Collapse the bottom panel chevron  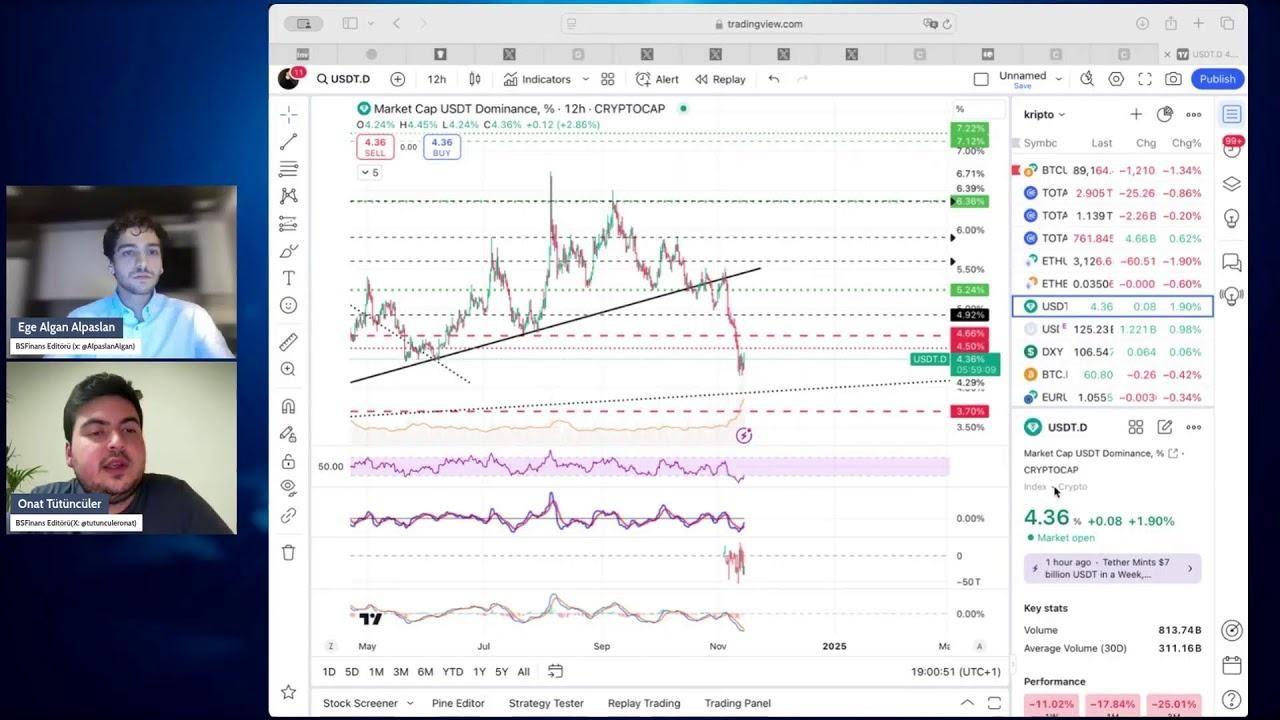(x=966, y=703)
